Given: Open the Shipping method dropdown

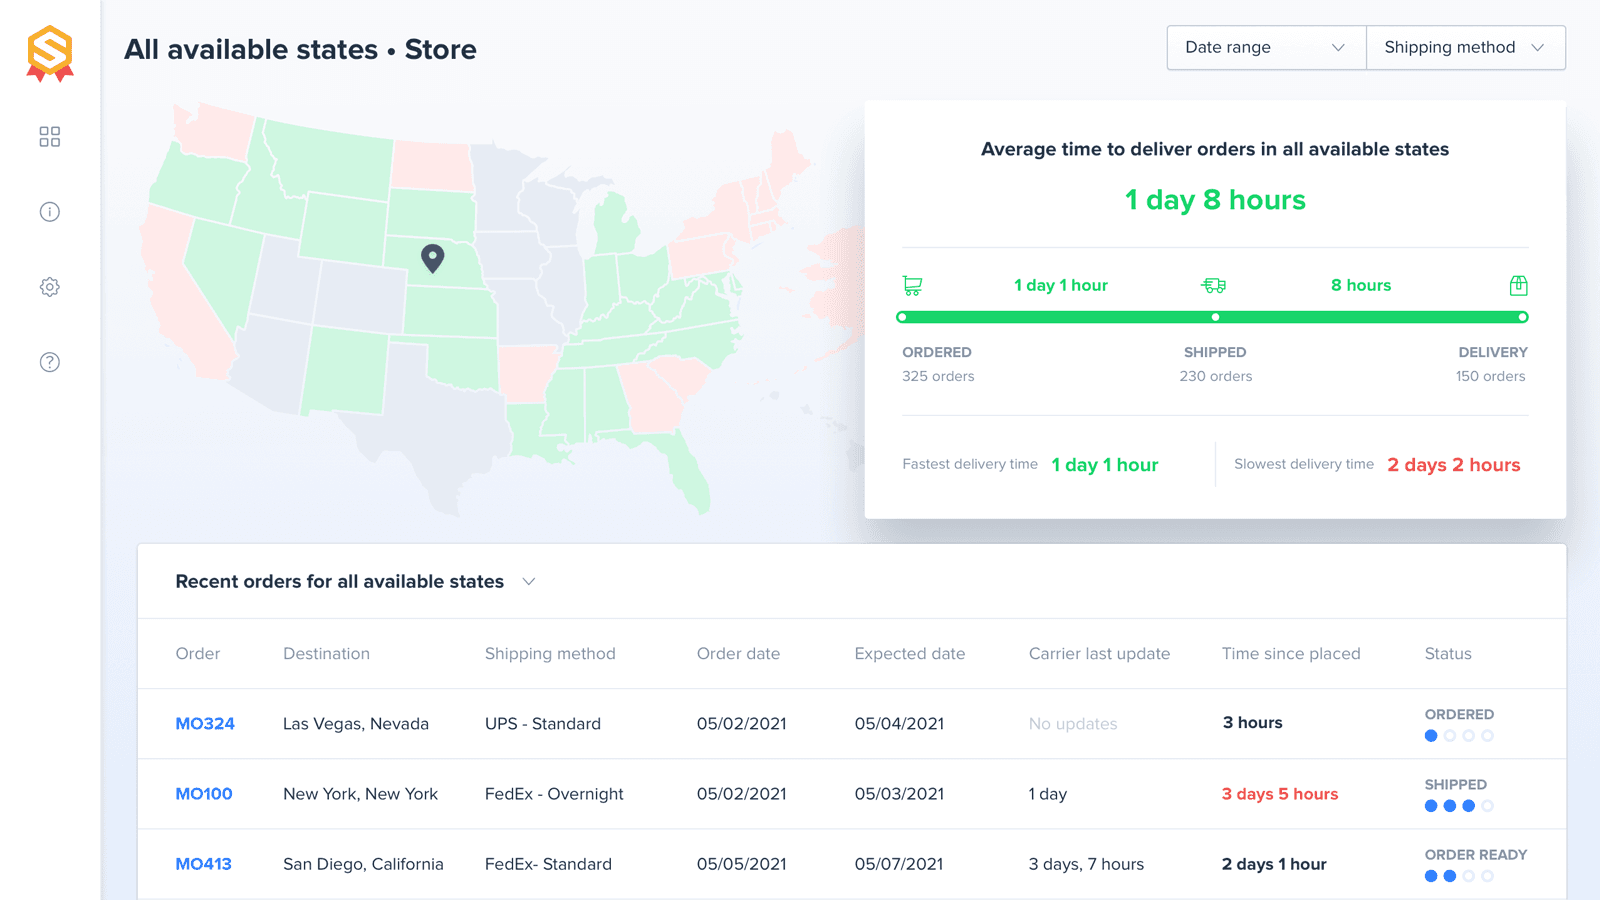Looking at the screenshot, I should pos(1464,47).
